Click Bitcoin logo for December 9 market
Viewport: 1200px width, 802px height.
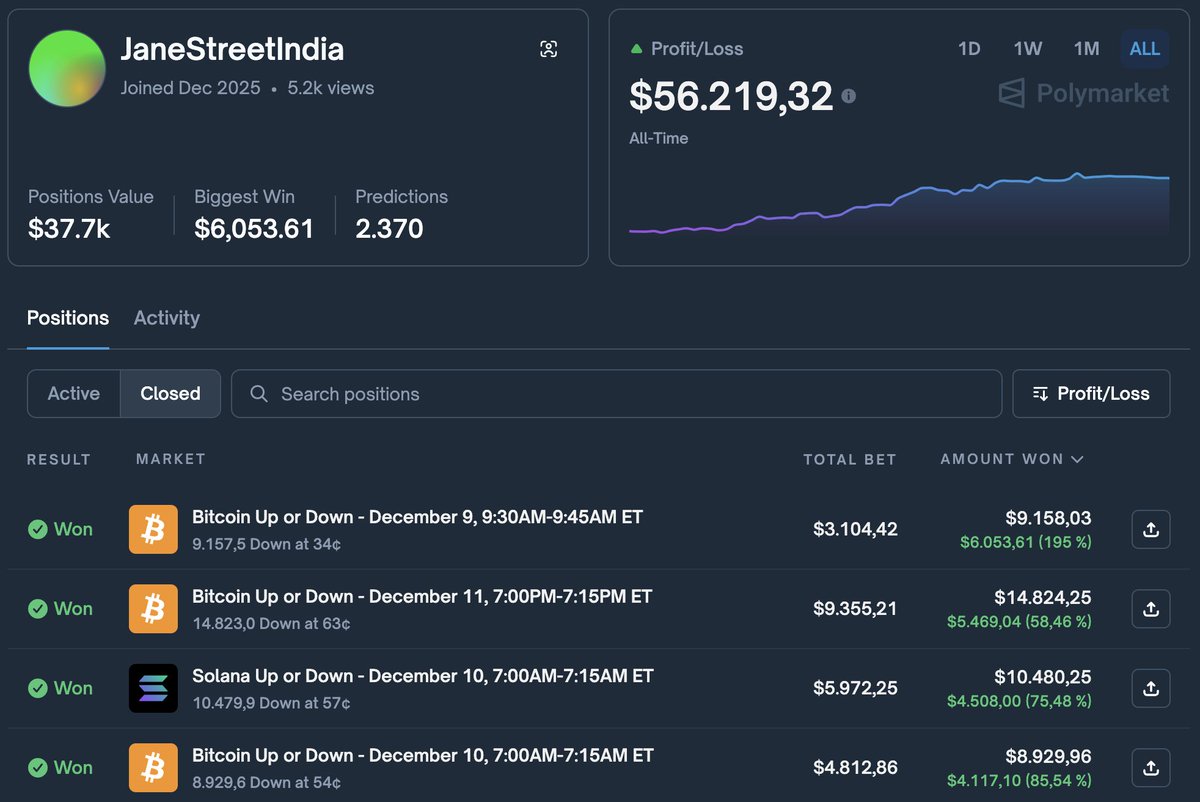tap(153, 530)
